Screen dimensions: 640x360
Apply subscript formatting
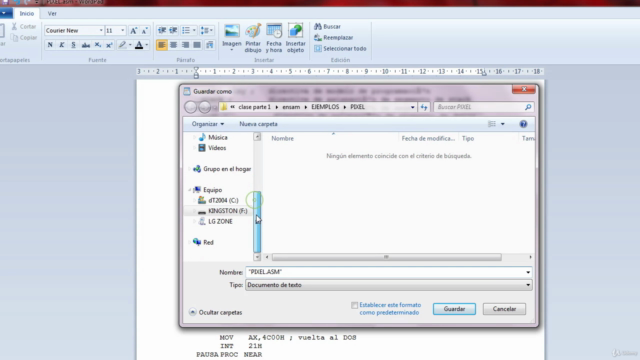tap(98, 45)
